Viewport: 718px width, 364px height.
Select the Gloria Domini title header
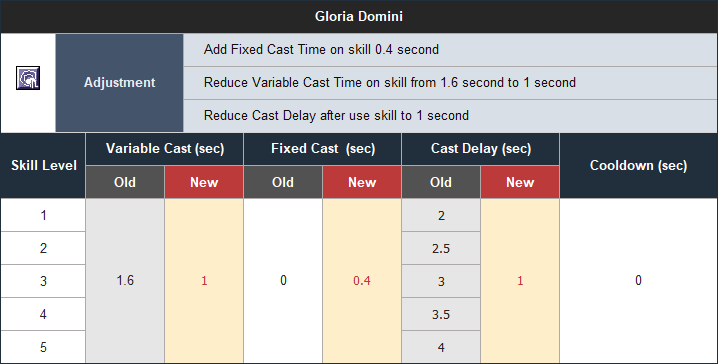click(359, 16)
